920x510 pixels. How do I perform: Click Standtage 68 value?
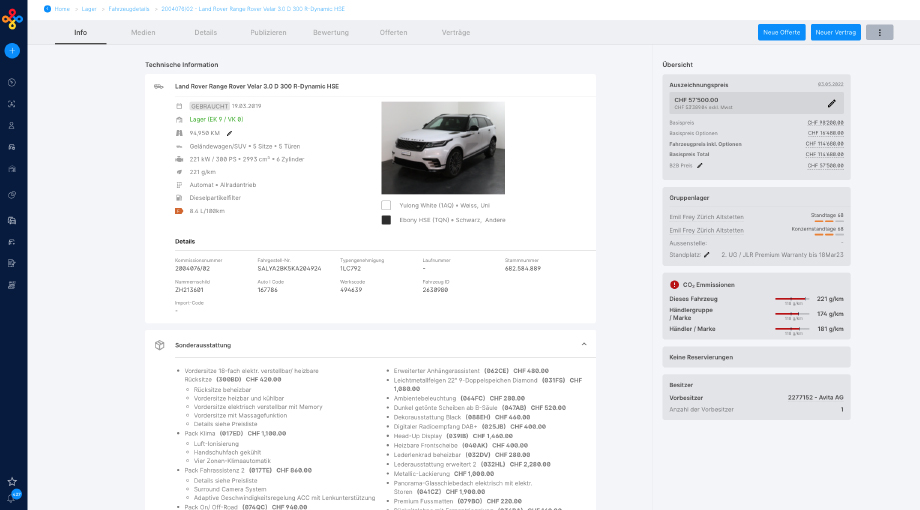827,215
